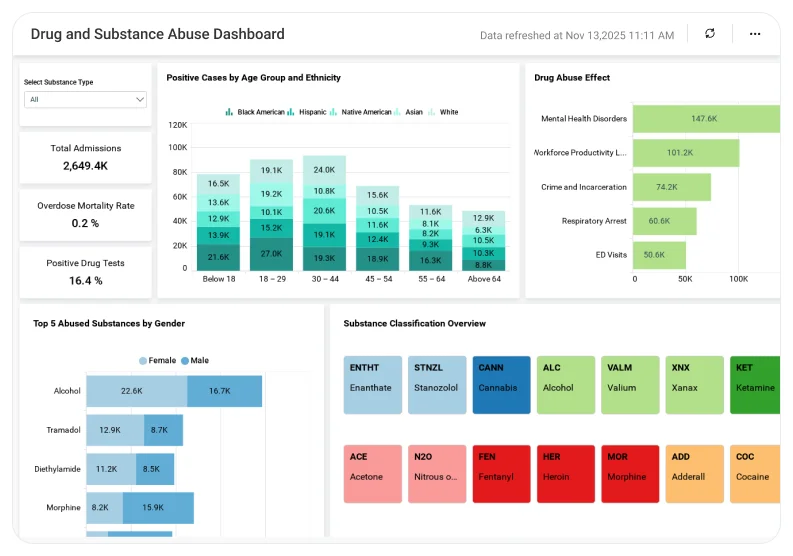Screen dimensions: 793x556
Task: Click Alcohol male 16.7K bar segment
Action: pos(225,391)
